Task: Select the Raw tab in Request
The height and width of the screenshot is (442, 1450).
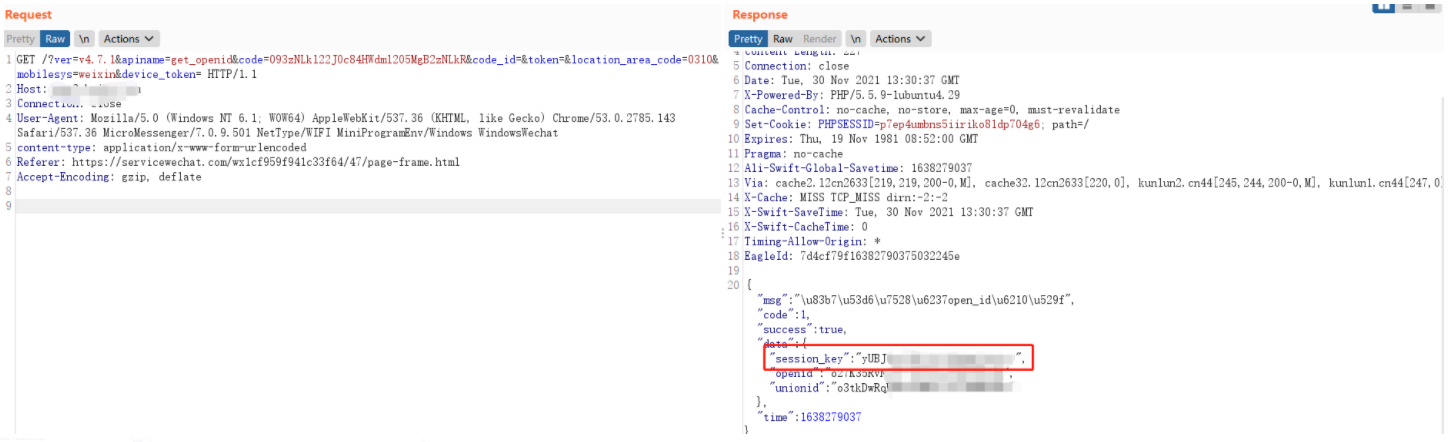Action: (x=55, y=39)
